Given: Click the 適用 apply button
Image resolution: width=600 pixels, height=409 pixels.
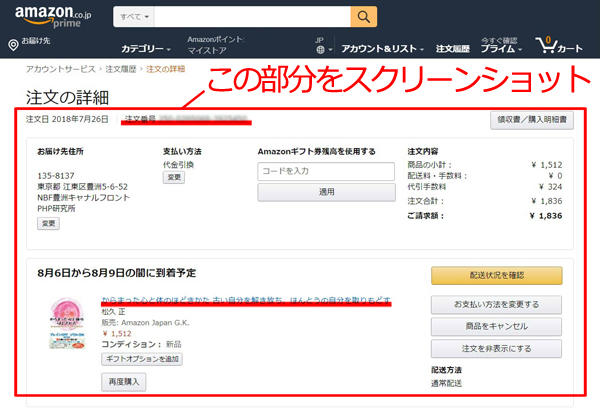Looking at the screenshot, I should (326, 192).
